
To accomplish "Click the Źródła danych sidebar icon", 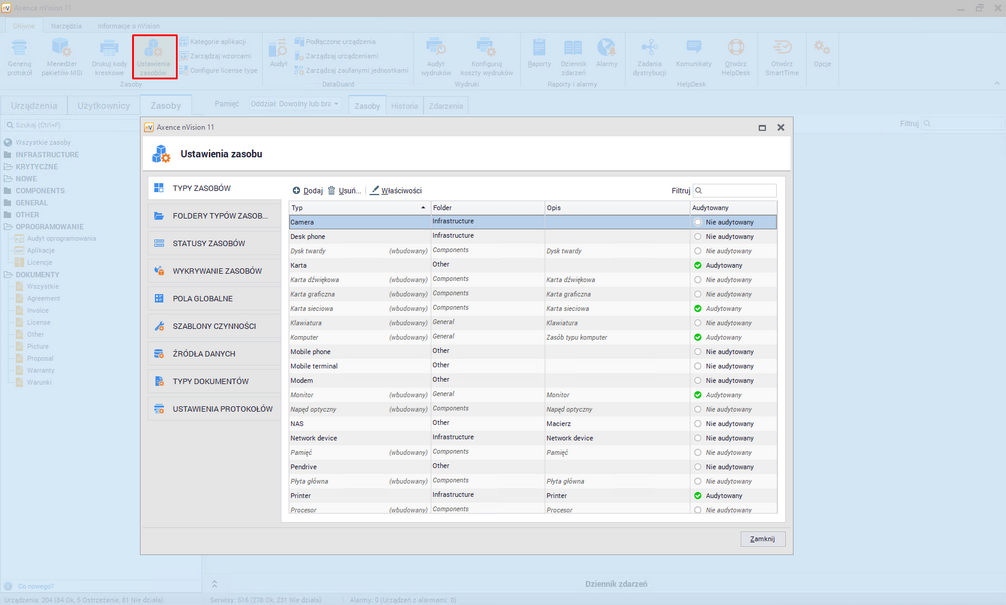I will [x=159, y=354].
